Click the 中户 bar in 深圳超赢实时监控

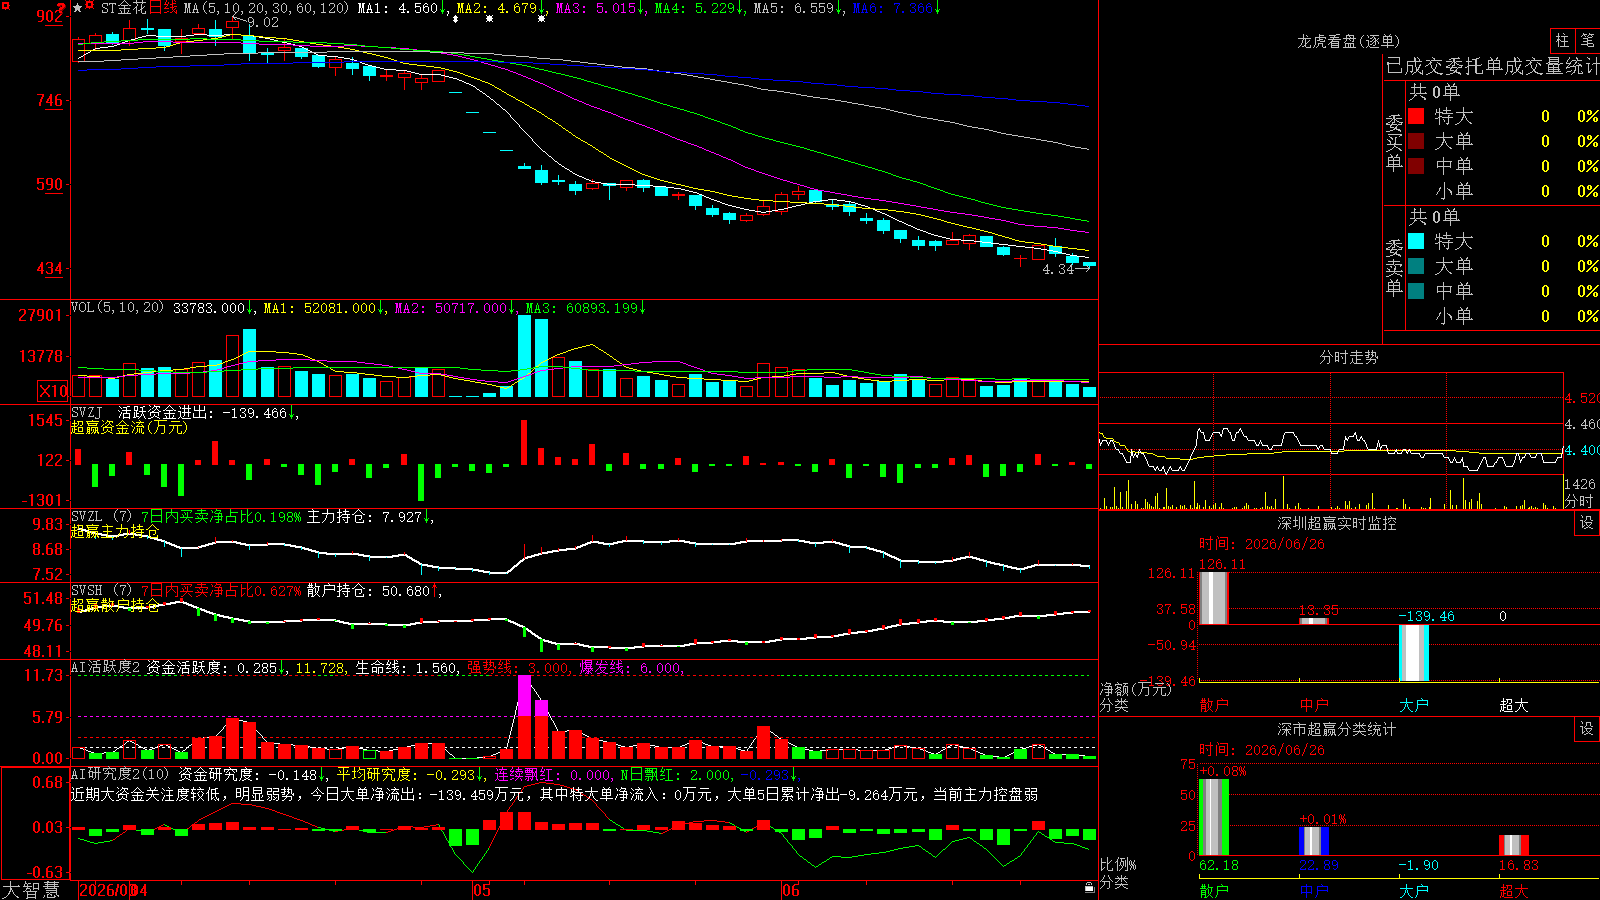point(1313,621)
